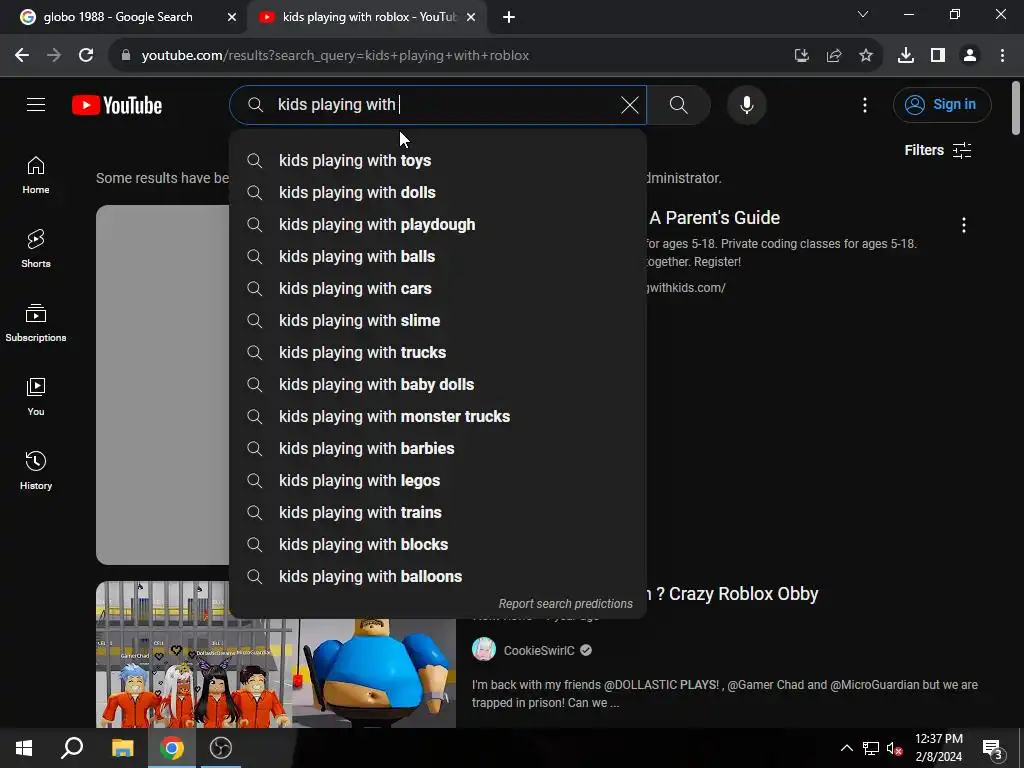The image size is (1024, 768).
Task: Open the A Parent's Guide result title
Action: tap(714, 217)
